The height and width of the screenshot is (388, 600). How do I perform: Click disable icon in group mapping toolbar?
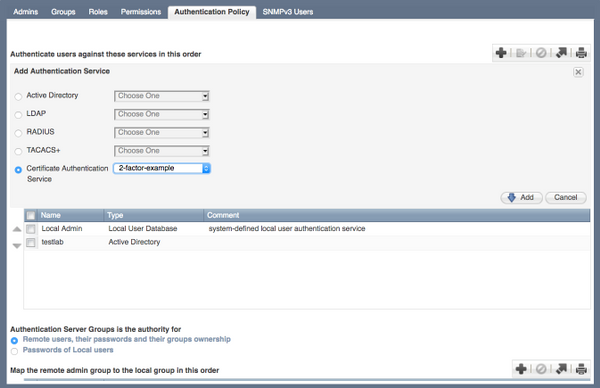tap(541, 369)
